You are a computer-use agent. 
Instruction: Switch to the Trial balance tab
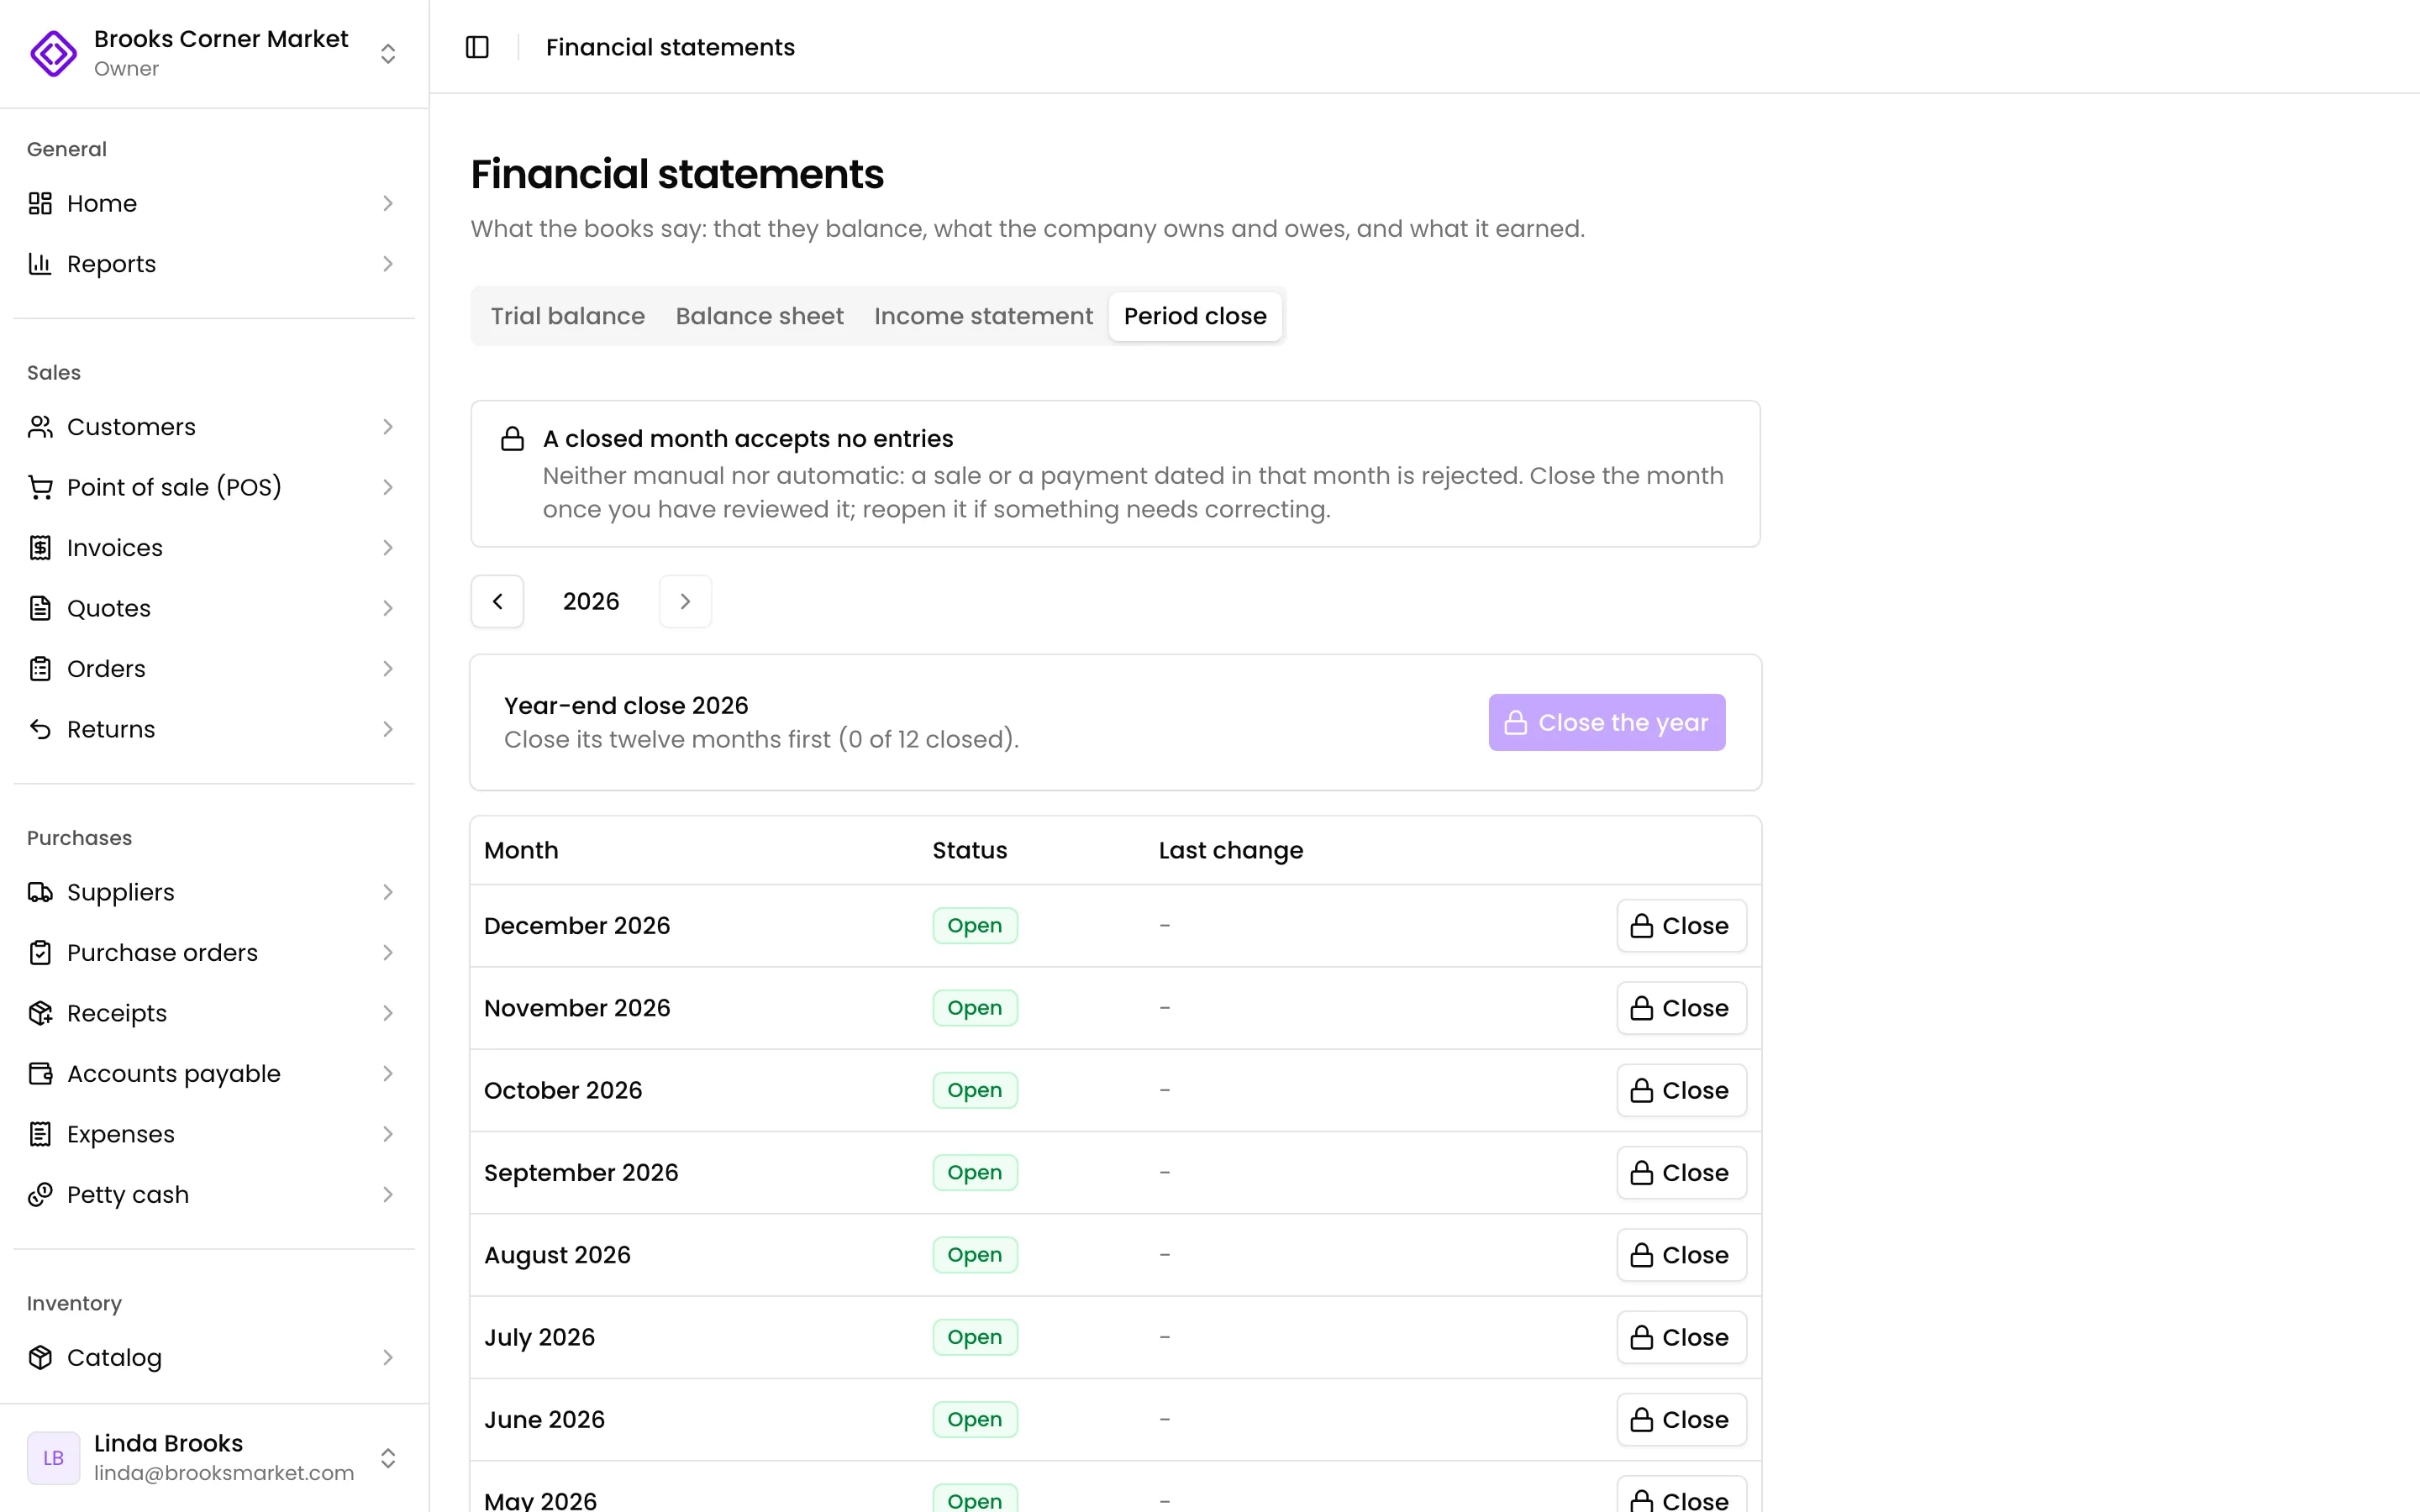tap(568, 316)
